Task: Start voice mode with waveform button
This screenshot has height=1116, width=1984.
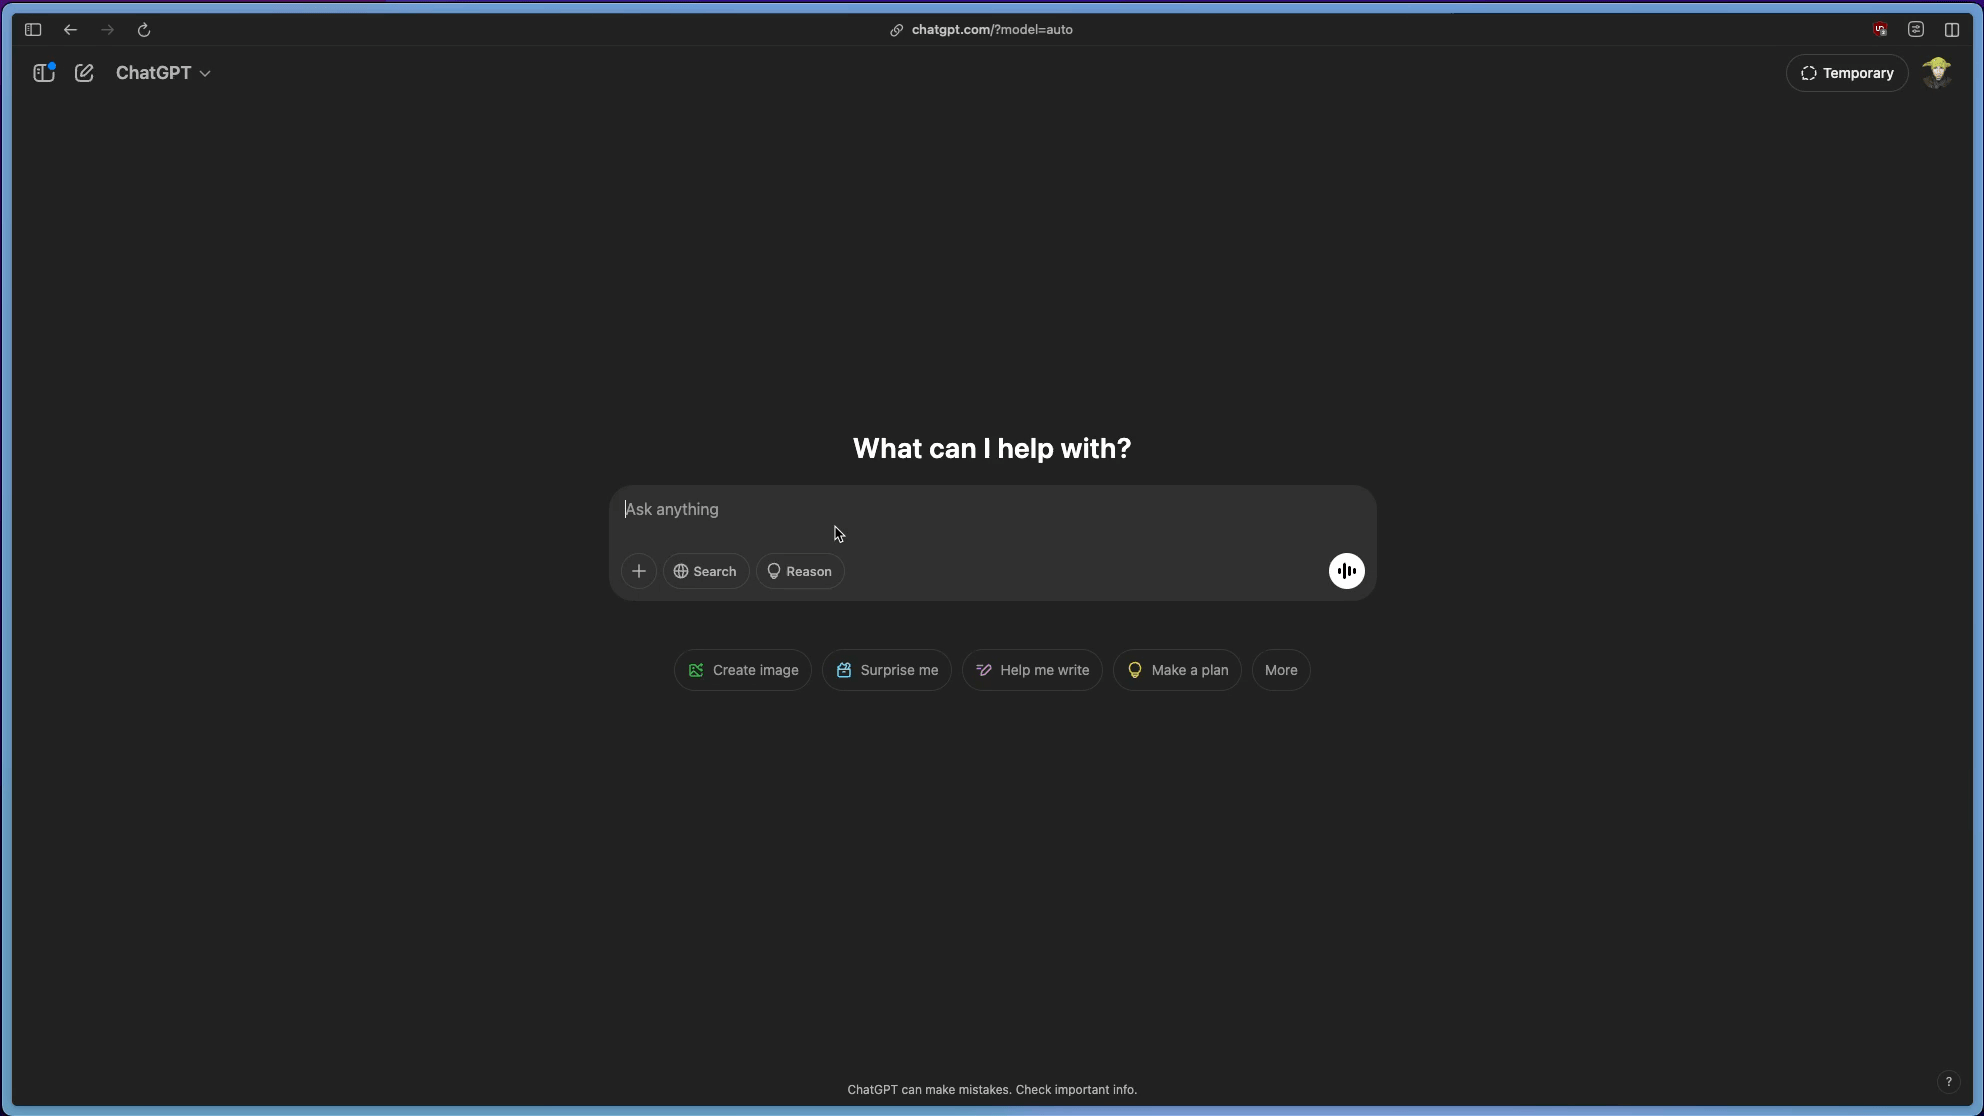Action: (1346, 571)
